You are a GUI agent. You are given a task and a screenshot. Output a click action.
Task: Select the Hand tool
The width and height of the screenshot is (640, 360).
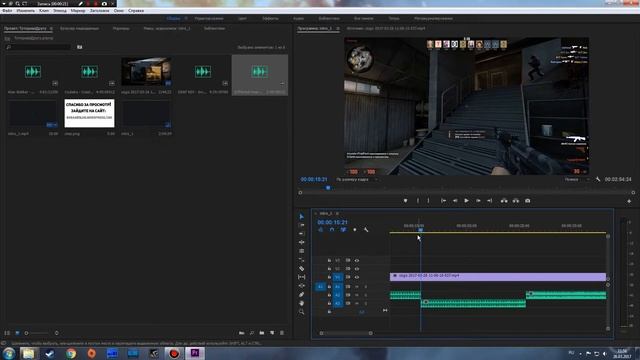point(301,303)
